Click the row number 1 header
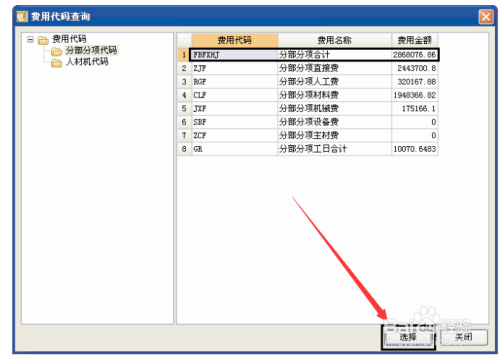Image resolution: width=500 pixels, height=360 pixels. tap(184, 55)
